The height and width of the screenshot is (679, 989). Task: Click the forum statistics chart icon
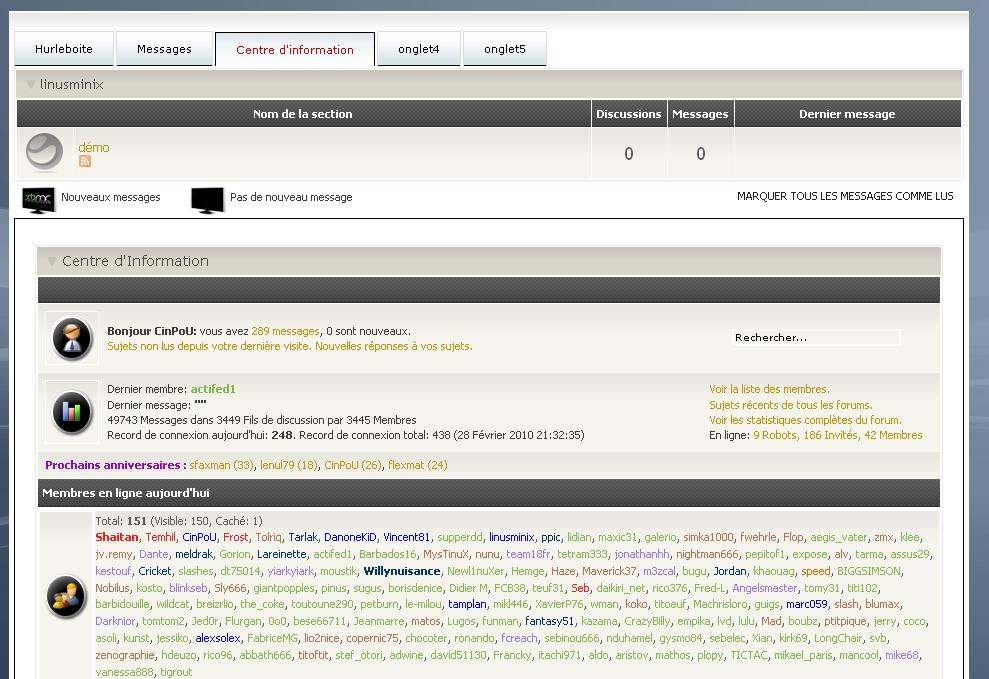click(x=71, y=411)
